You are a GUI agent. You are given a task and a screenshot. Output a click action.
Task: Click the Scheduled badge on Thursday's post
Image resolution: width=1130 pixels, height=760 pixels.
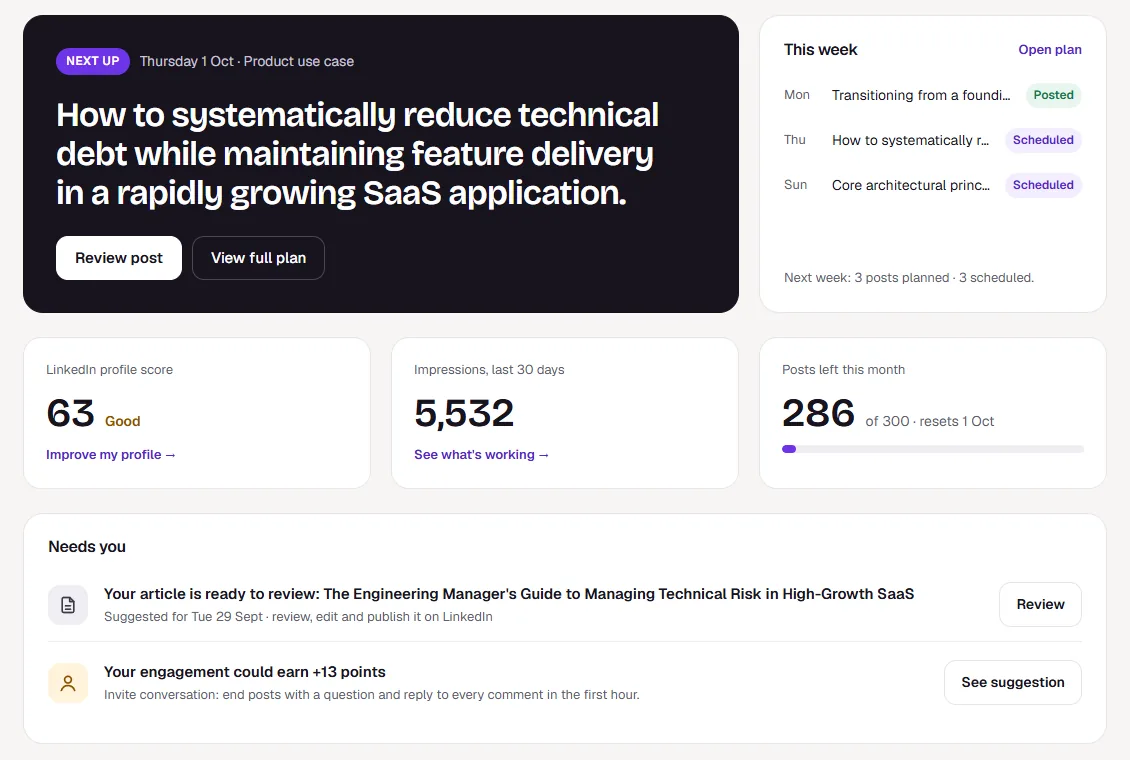pyautogui.click(x=1043, y=140)
